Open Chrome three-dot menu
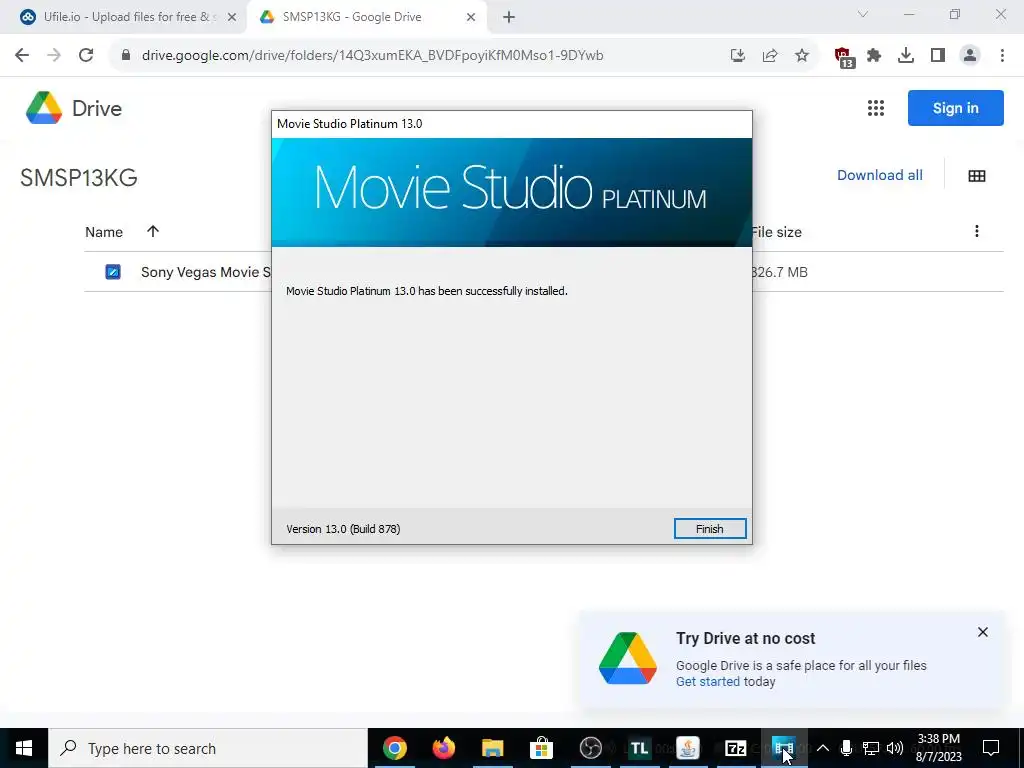This screenshot has width=1024, height=768. click(x=1002, y=56)
